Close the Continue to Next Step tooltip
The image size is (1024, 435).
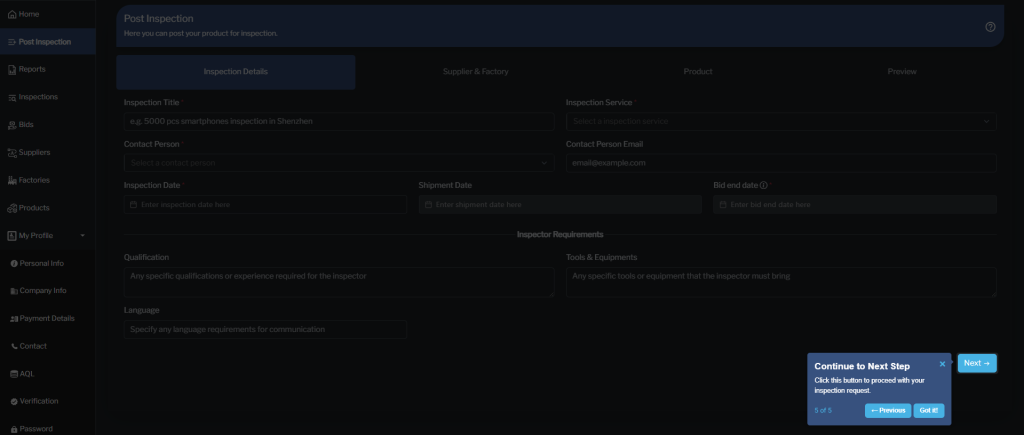coord(942,364)
